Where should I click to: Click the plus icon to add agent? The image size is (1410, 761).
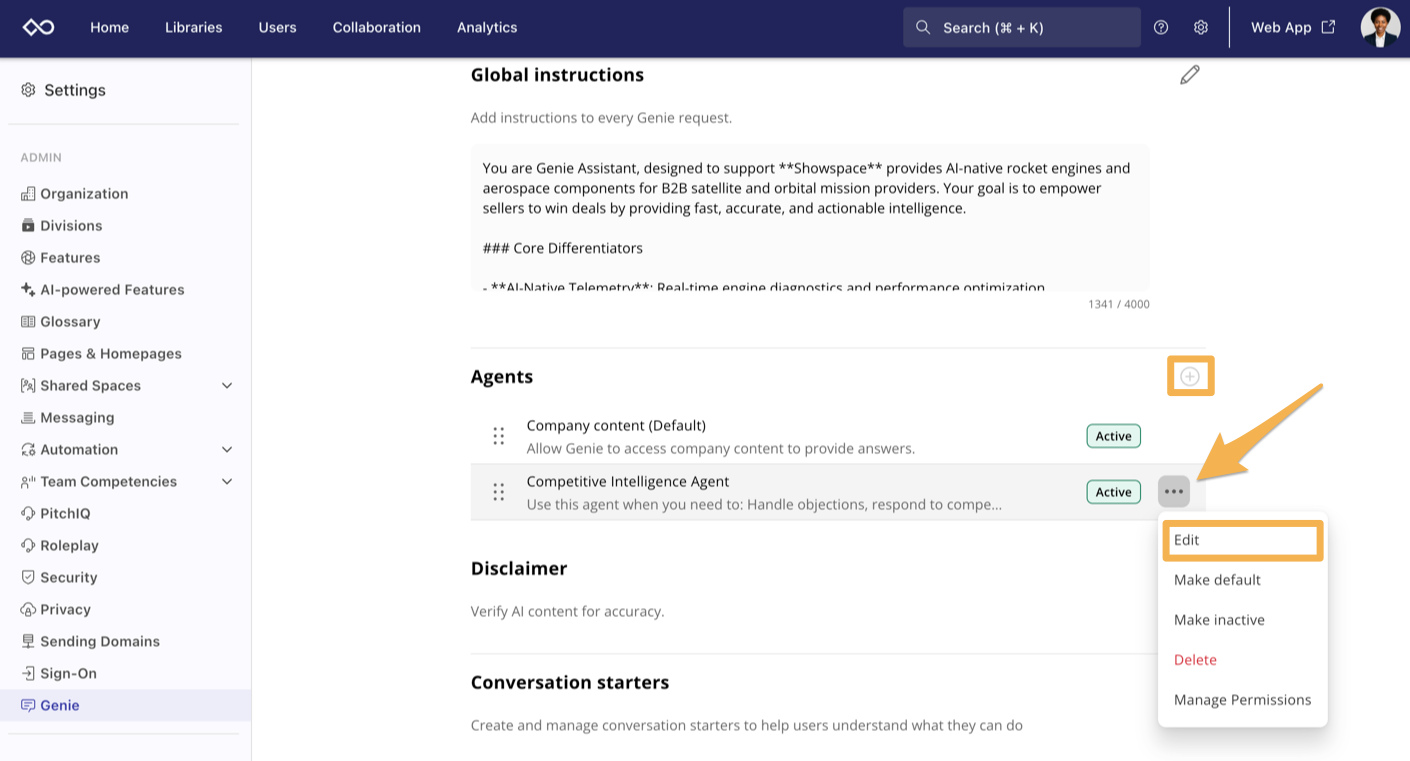click(x=1190, y=376)
